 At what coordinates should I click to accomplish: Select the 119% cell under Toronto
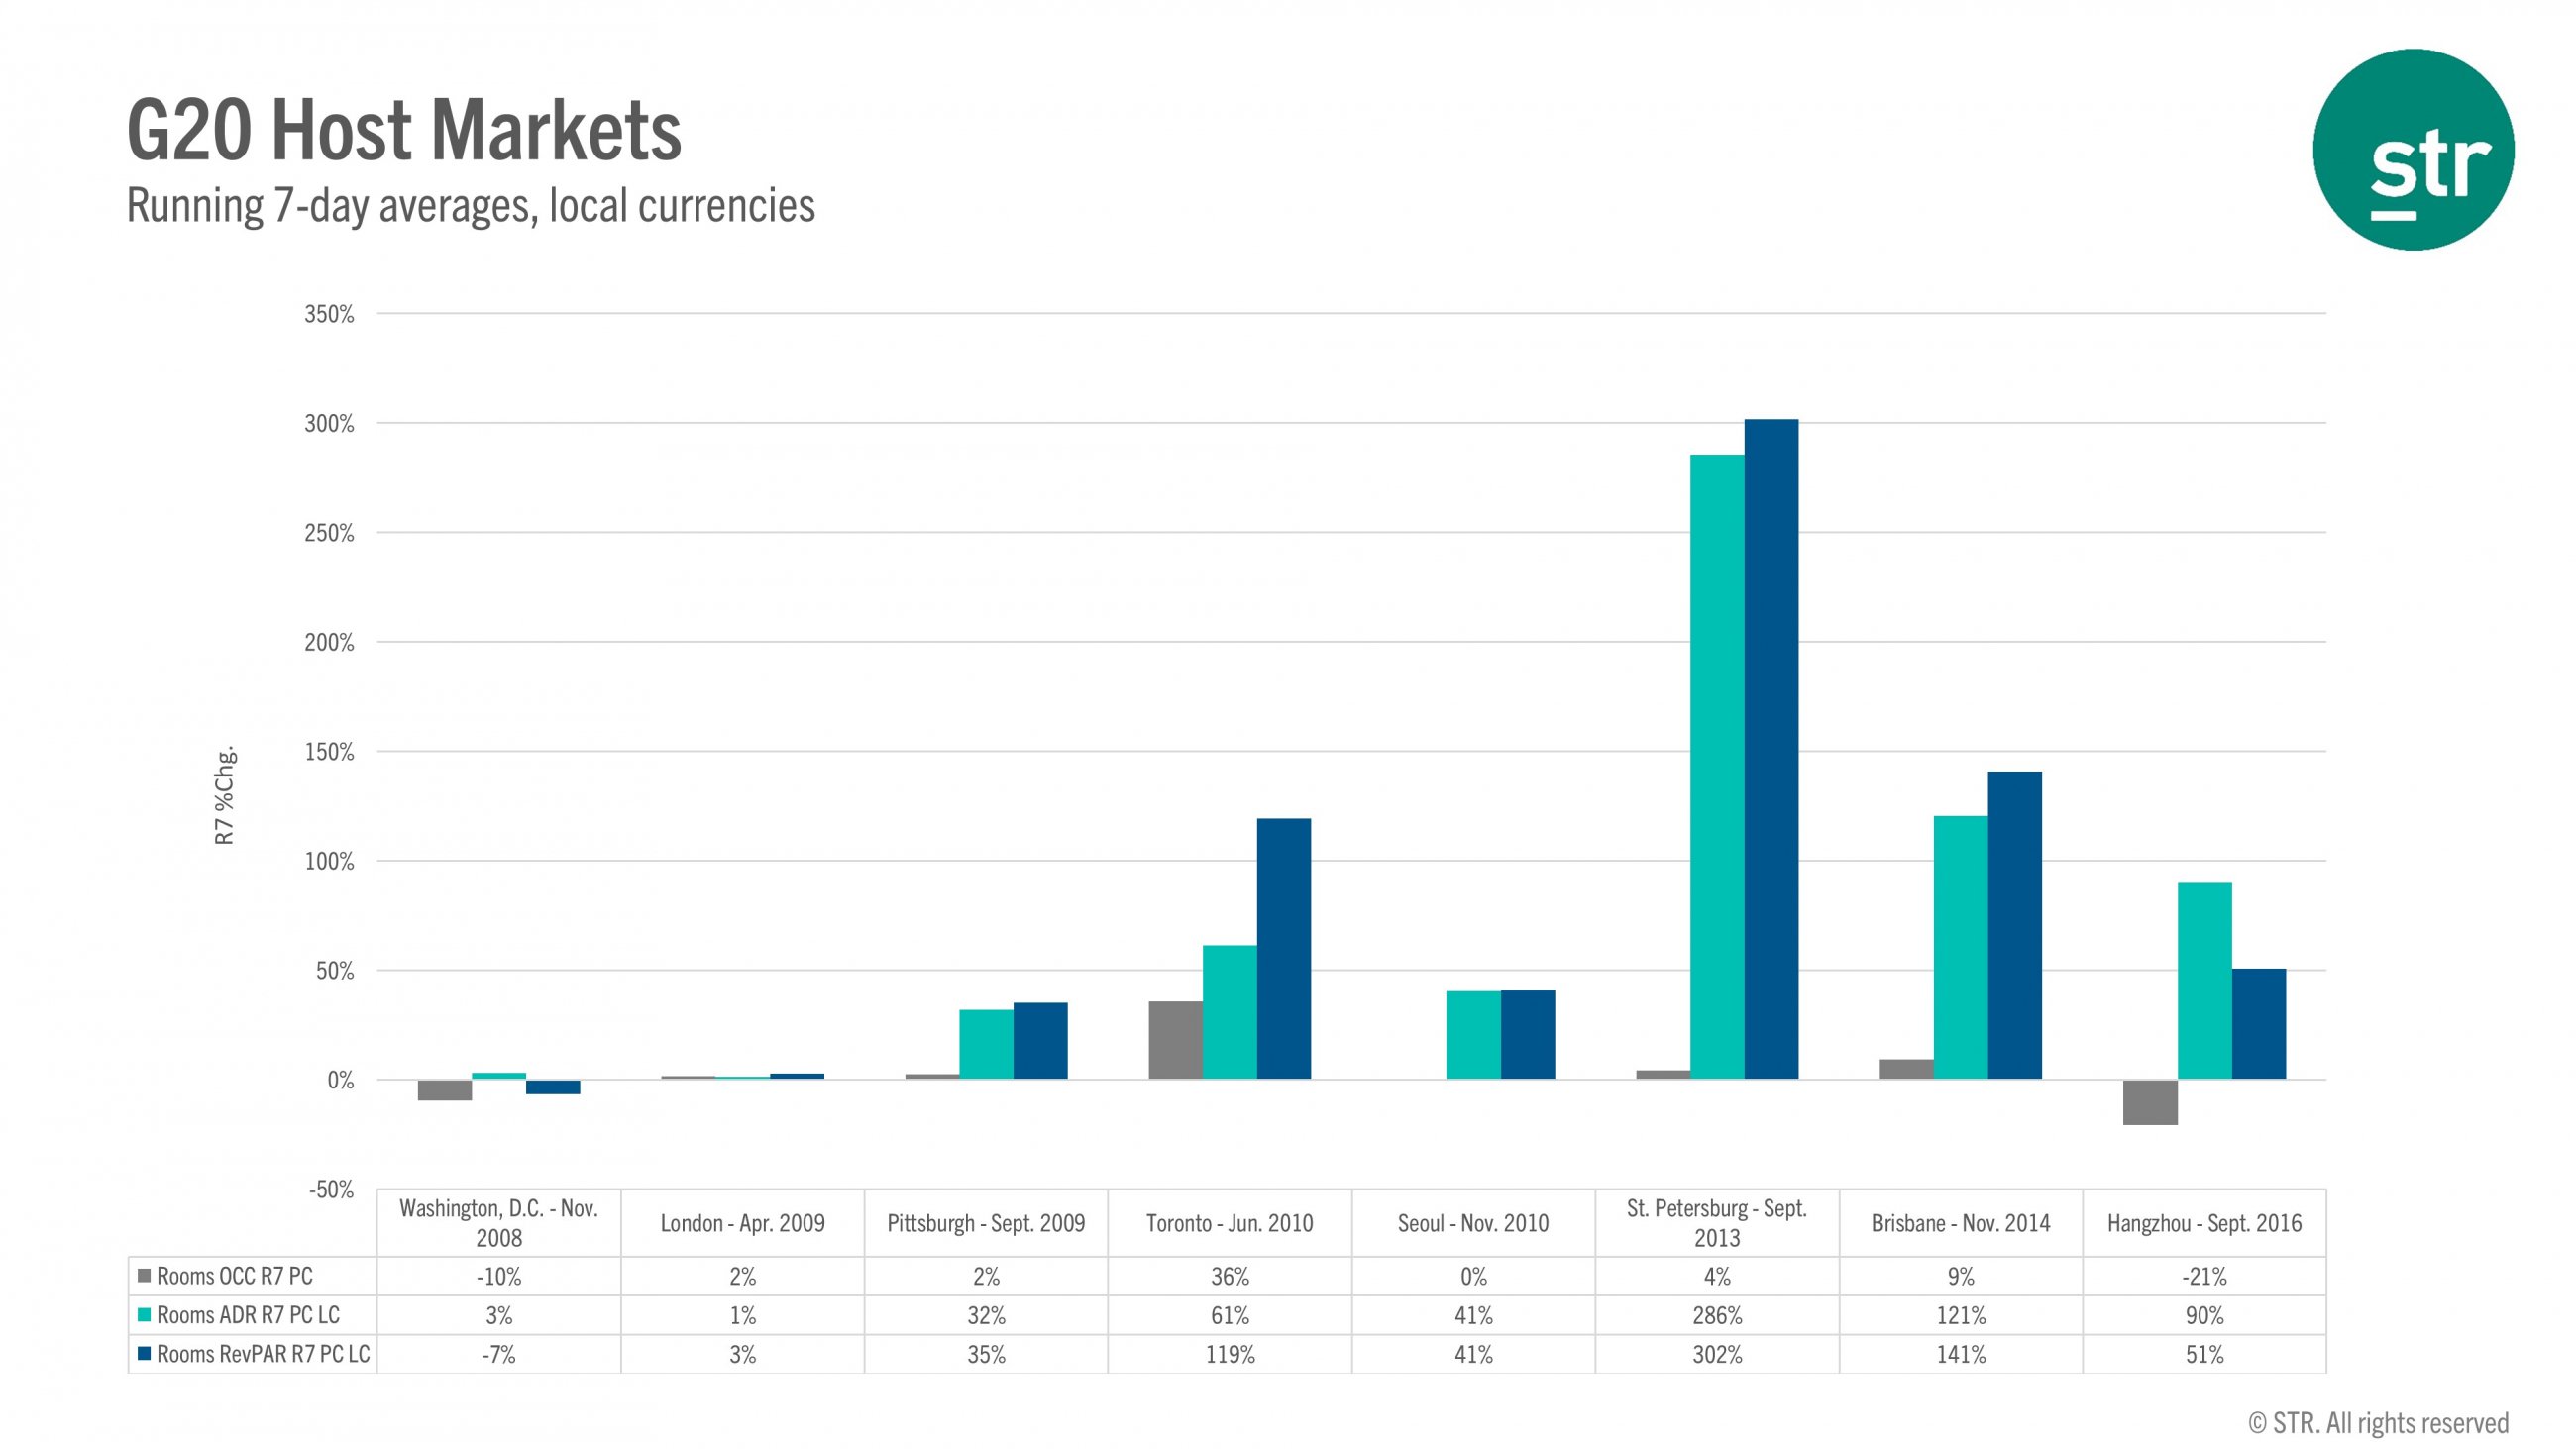click(x=1230, y=1355)
